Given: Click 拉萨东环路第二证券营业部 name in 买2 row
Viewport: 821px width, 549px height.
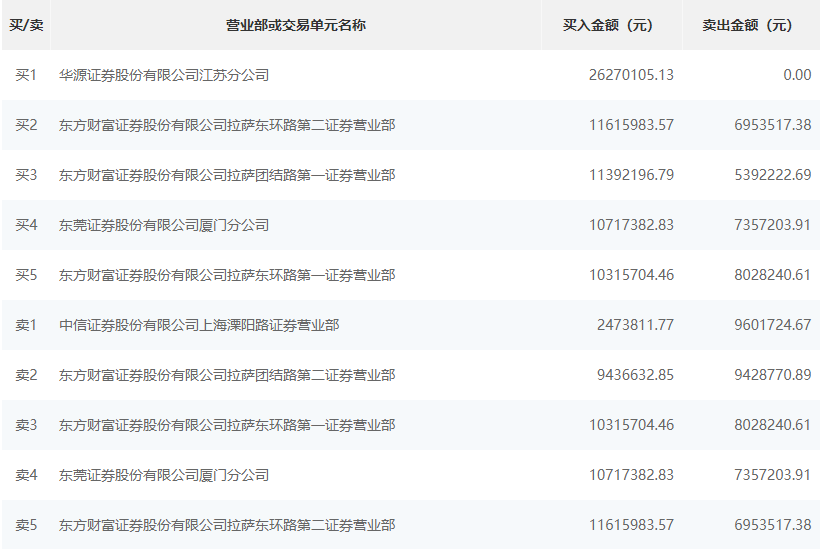Looking at the screenshot, I should (x=227, y=125).
